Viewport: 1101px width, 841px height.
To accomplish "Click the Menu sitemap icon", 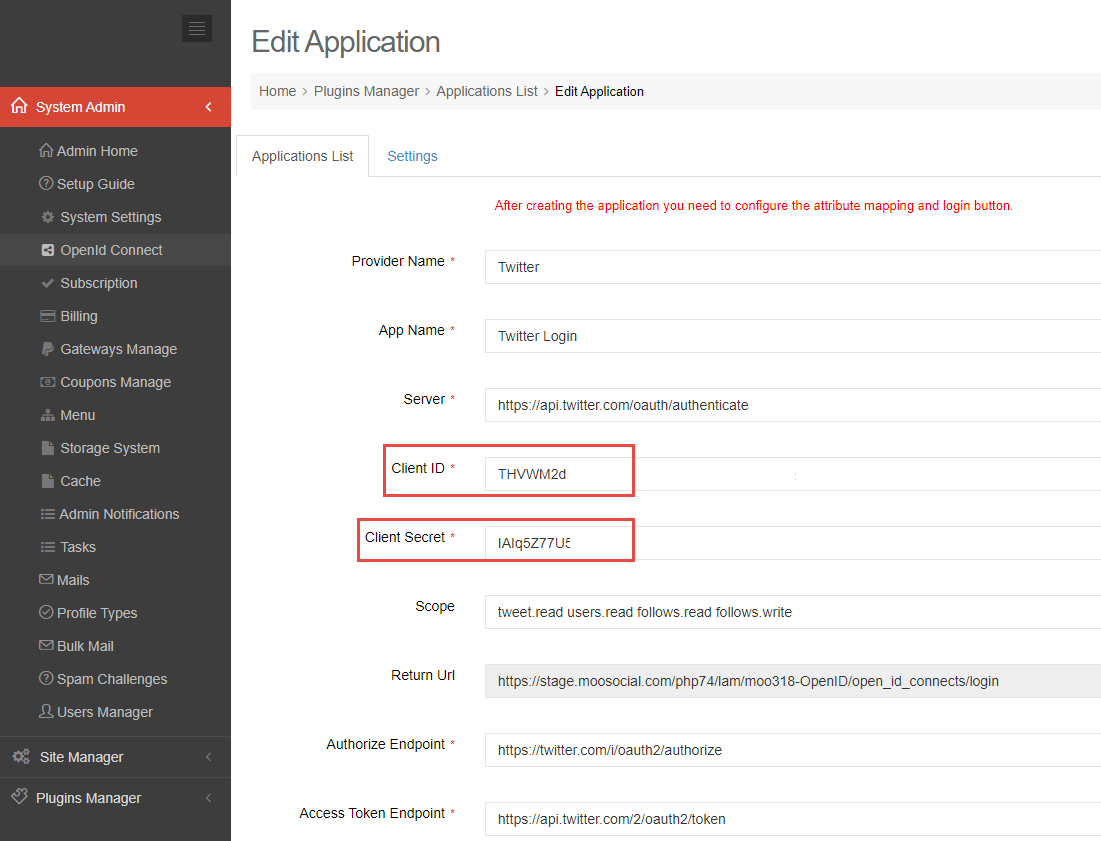I will click(x=48, y=415).
